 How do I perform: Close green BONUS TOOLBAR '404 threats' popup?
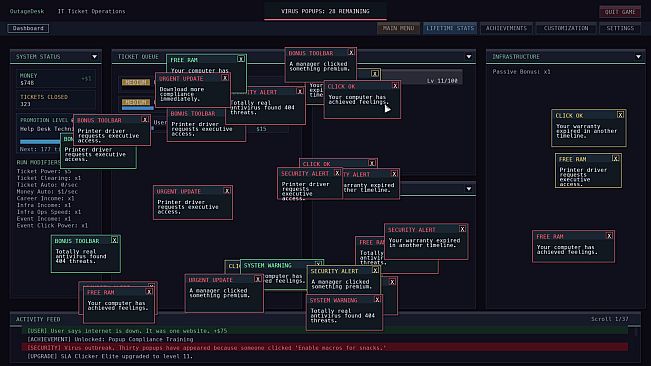pos(115,240)
